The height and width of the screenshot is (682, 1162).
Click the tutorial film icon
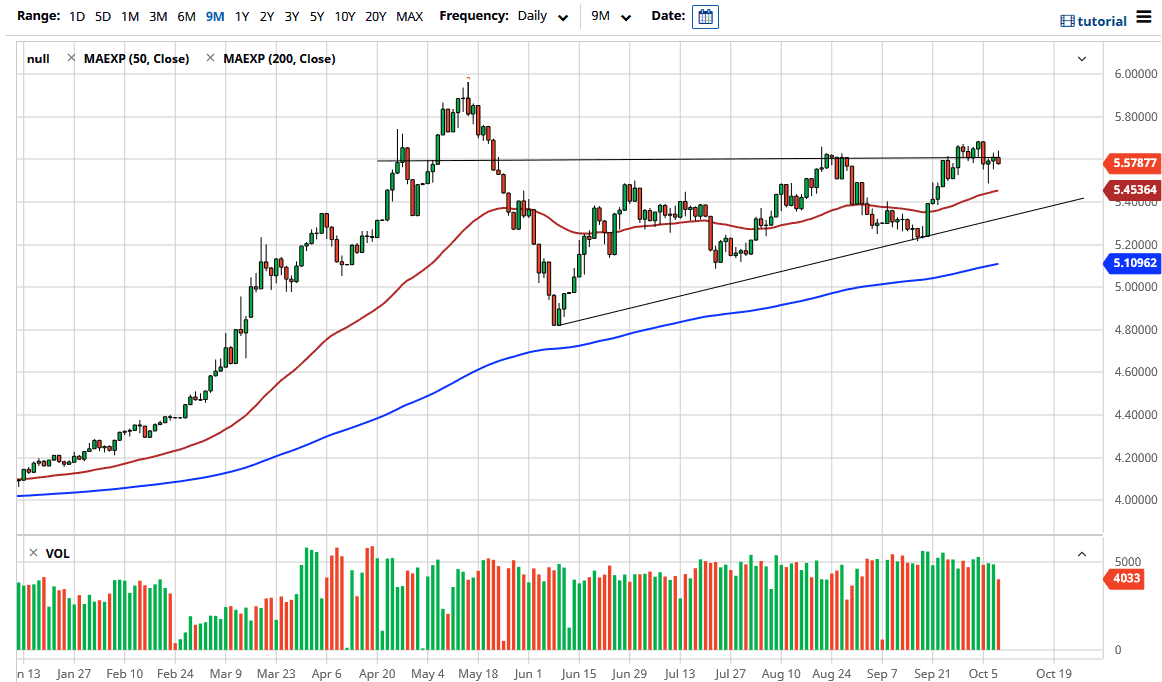[x=1067, y=21]
